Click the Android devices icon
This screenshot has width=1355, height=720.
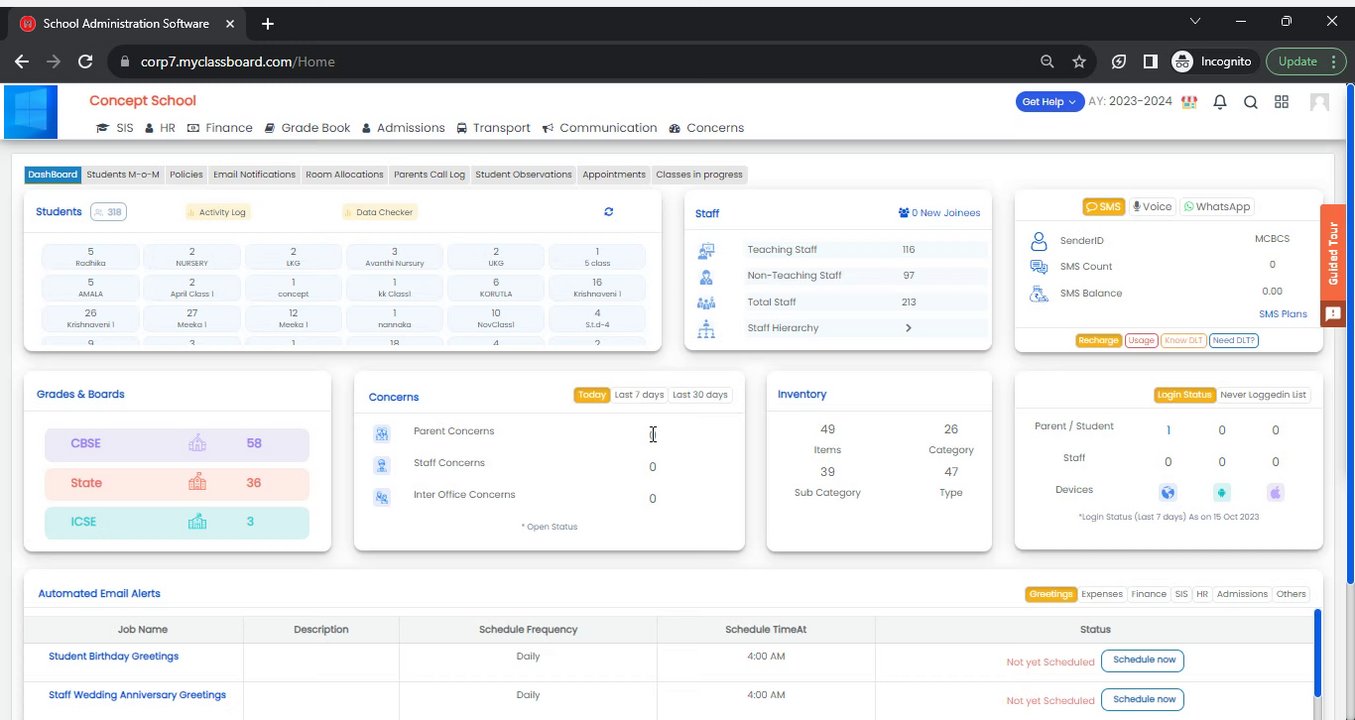point(1222,492)
